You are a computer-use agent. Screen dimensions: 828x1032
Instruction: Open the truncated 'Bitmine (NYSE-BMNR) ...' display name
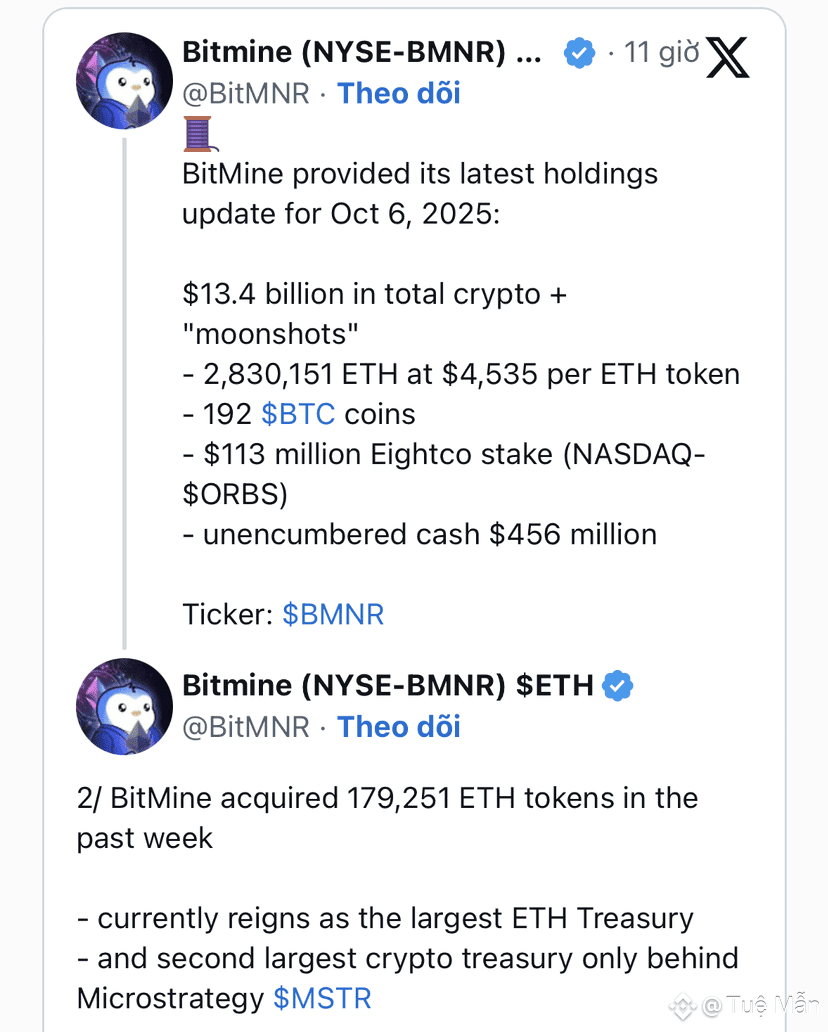pos(362,52)
